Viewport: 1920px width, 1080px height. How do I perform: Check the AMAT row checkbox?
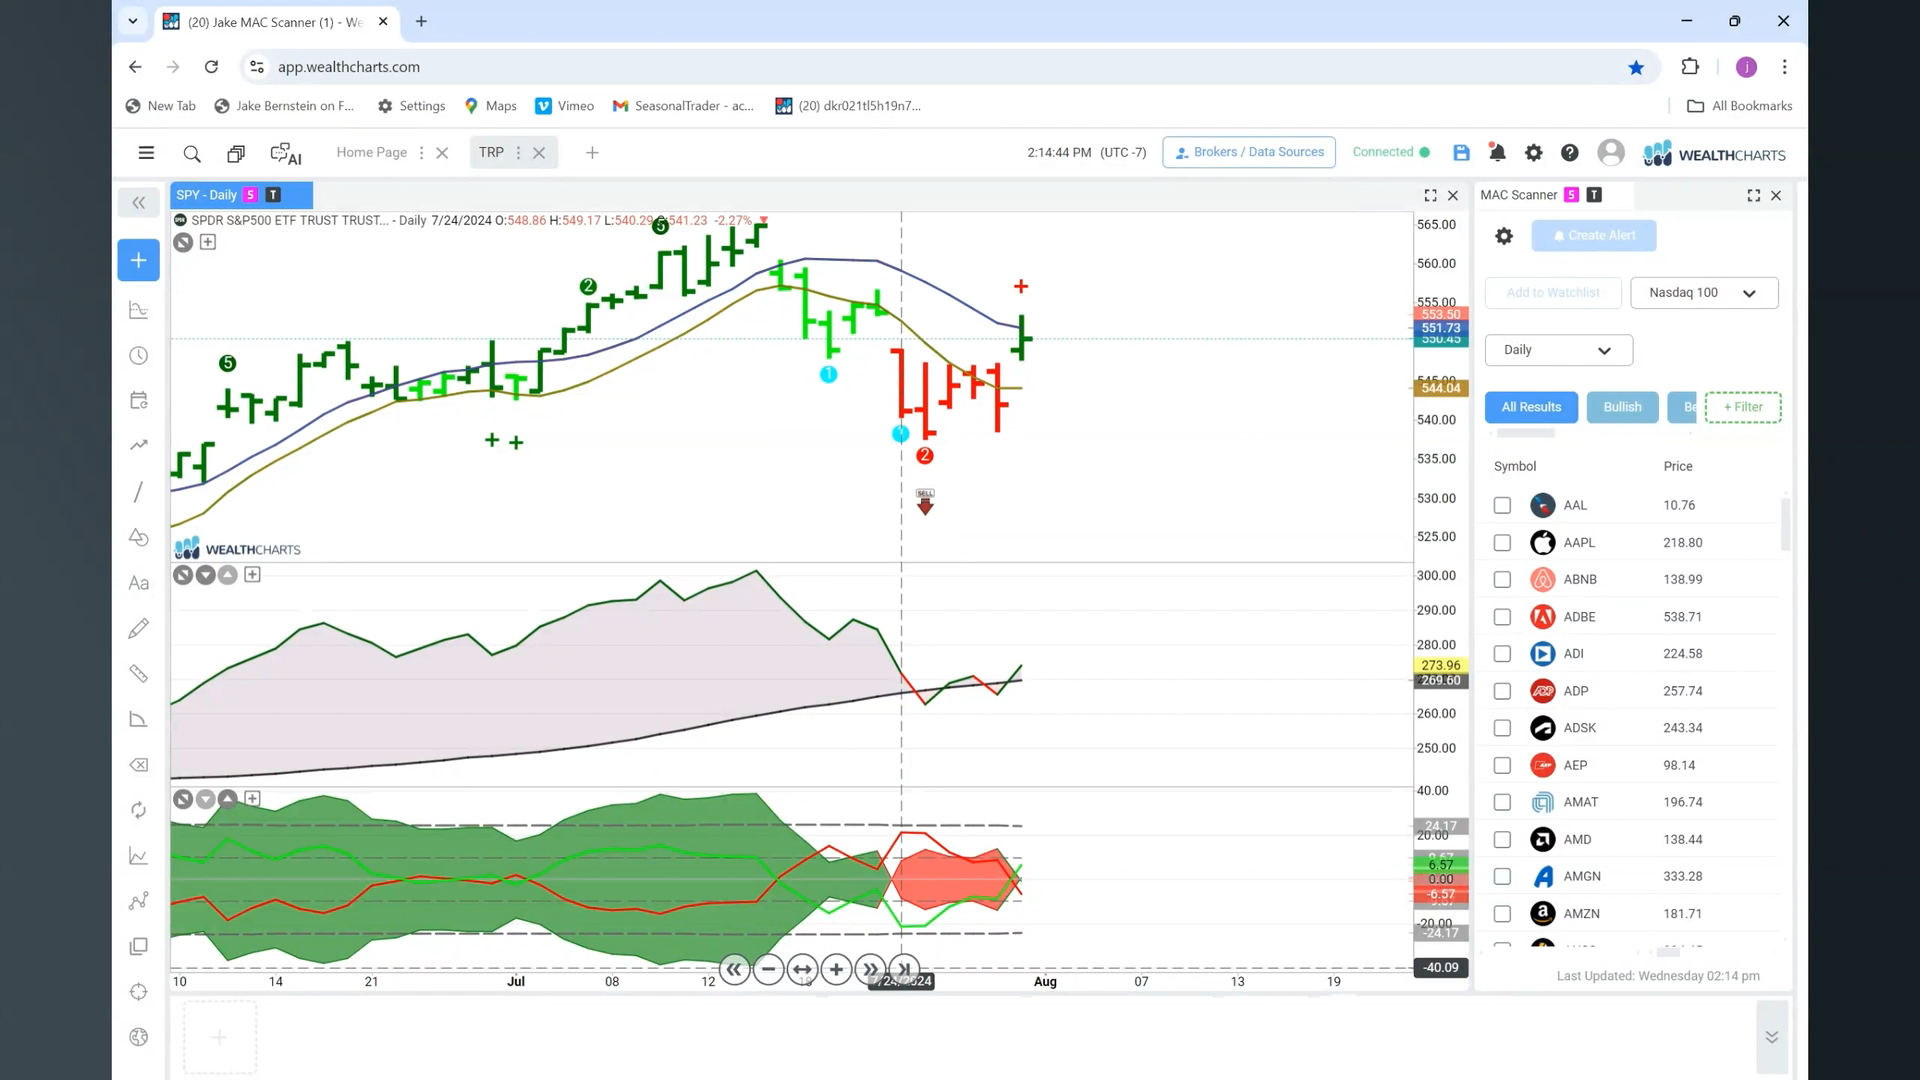[1502, 803]
